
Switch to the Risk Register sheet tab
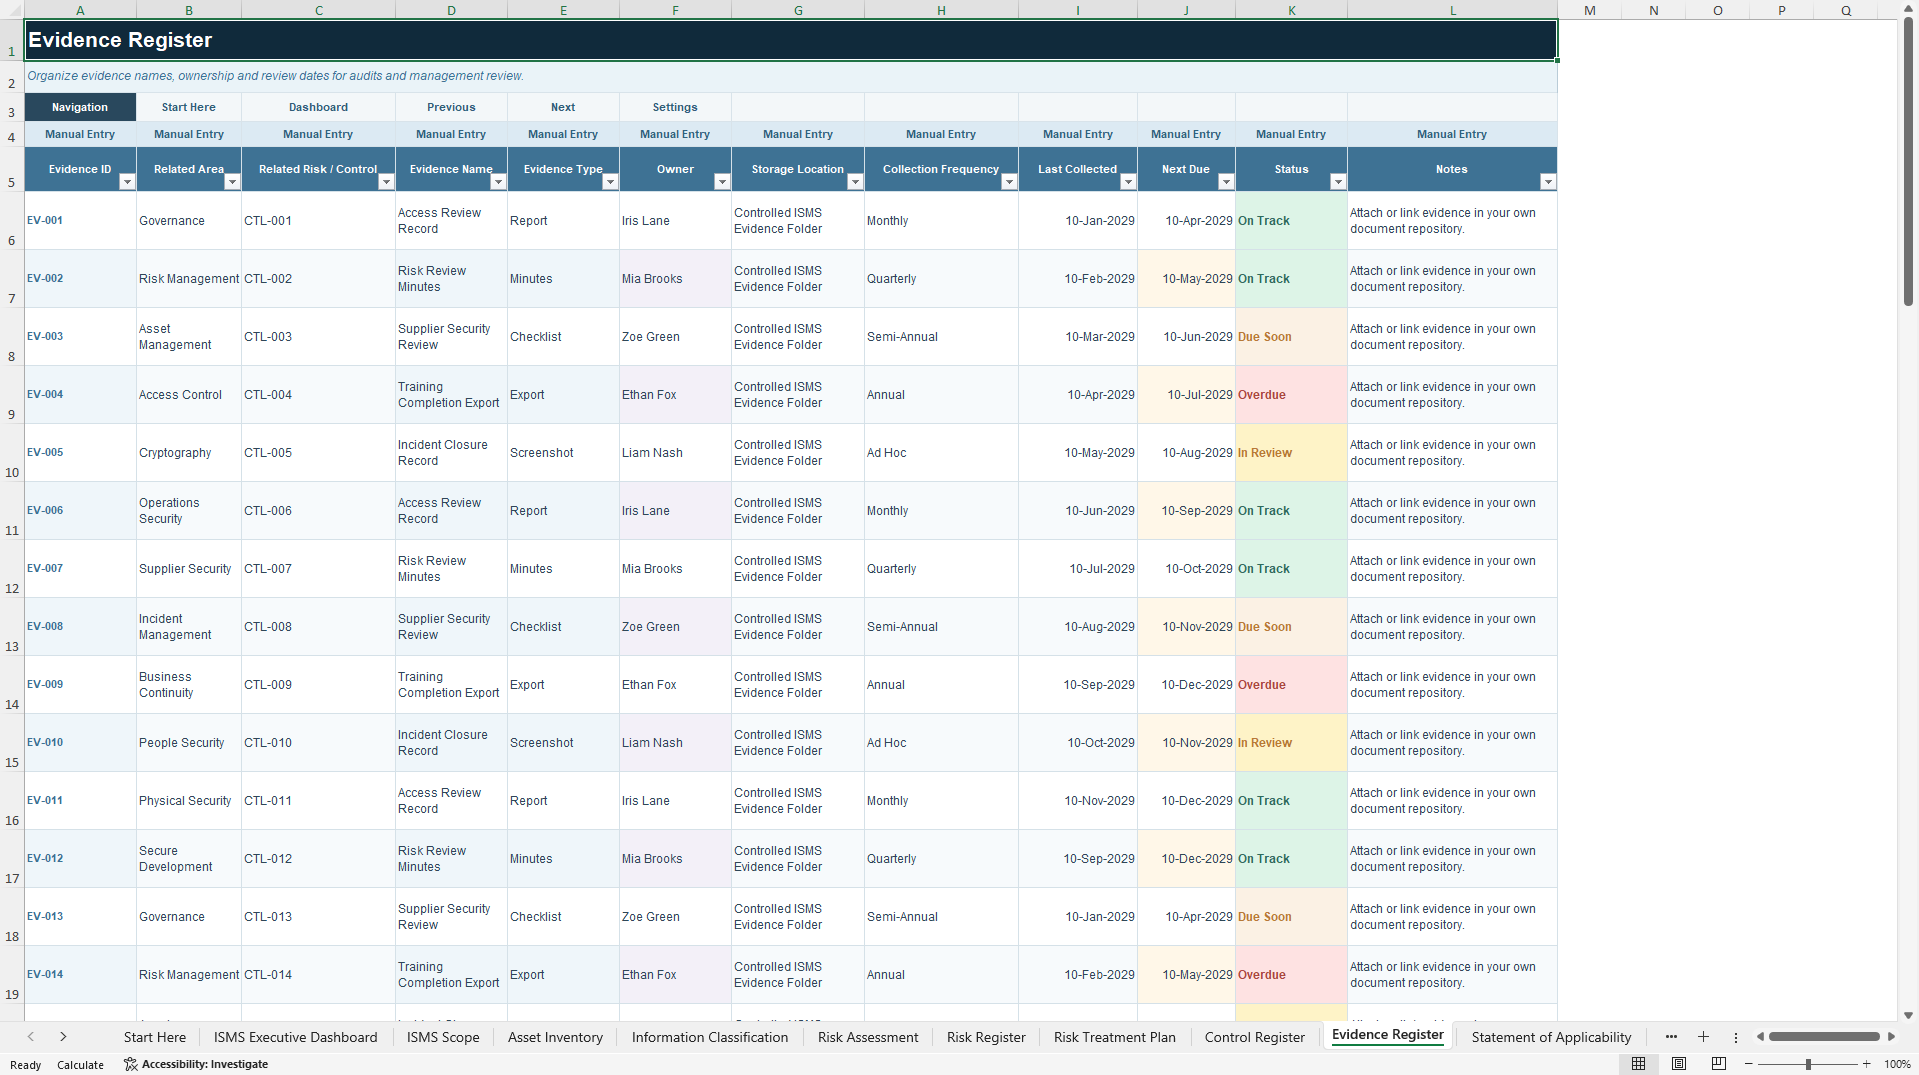(x=986, y=1037)
